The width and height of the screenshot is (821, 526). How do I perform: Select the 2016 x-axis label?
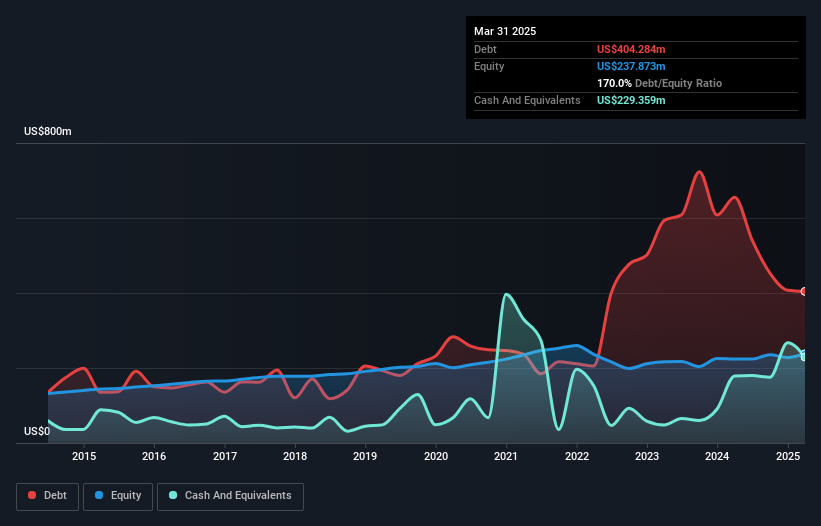[x=154, y=456]
